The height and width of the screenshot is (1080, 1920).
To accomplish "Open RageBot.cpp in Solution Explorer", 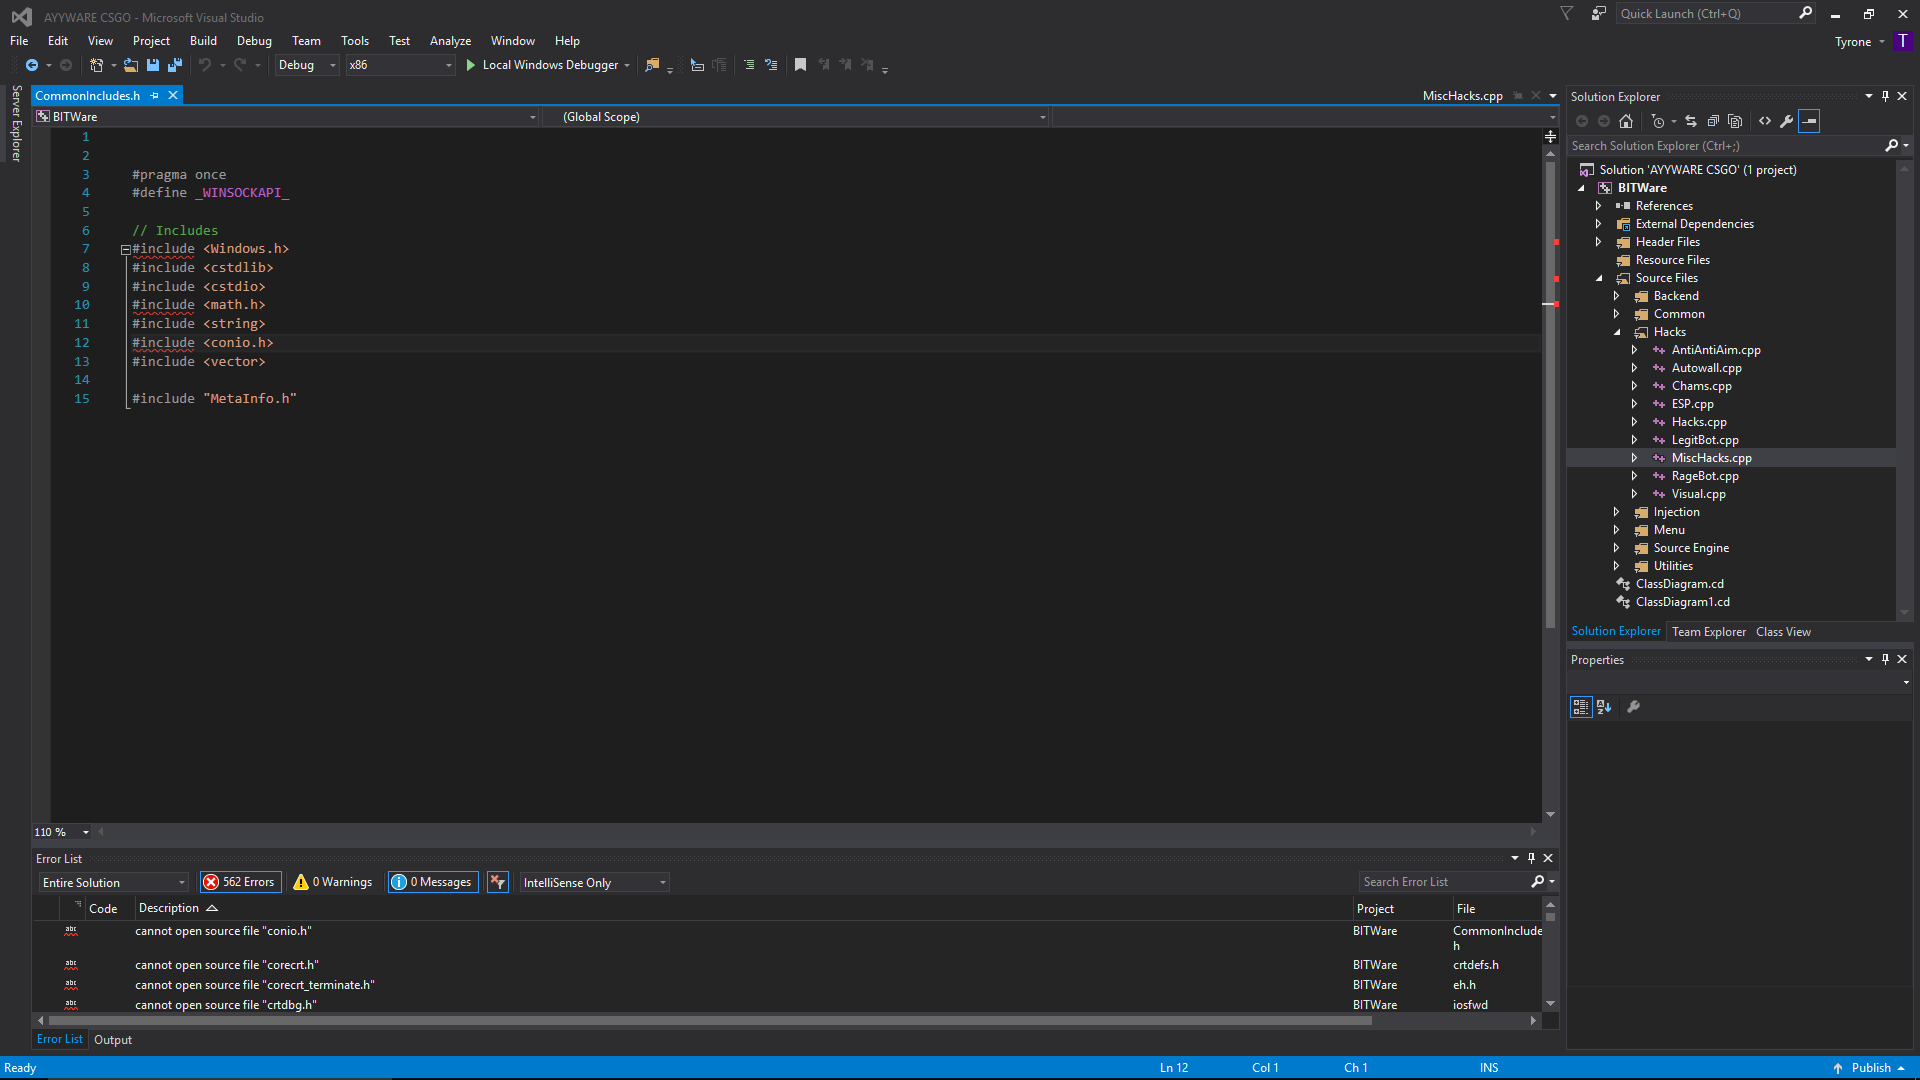I will 1705,476.
